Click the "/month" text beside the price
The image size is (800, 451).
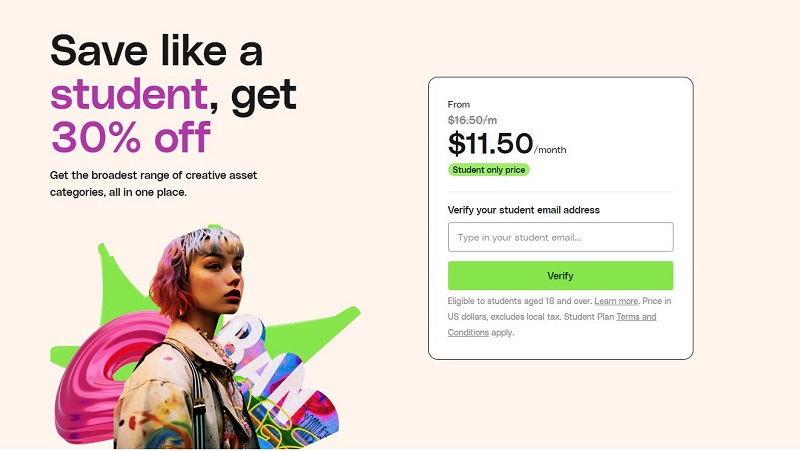tap(550, 150)
